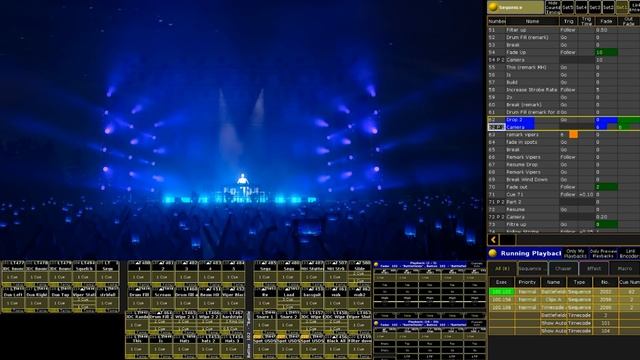Trigger the Hats 3 executor button
The width and height of the screenshot is (640, 360).
click(233, 346)
